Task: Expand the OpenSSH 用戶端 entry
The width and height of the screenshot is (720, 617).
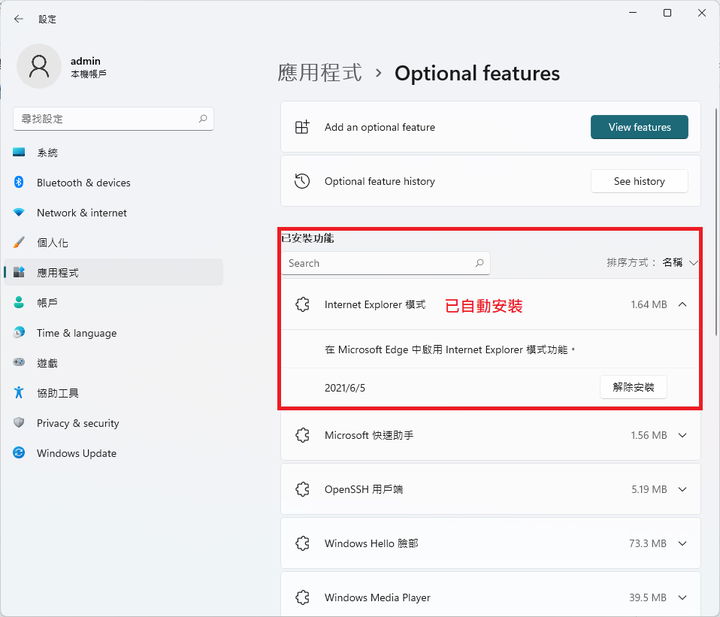Action: 682,489
